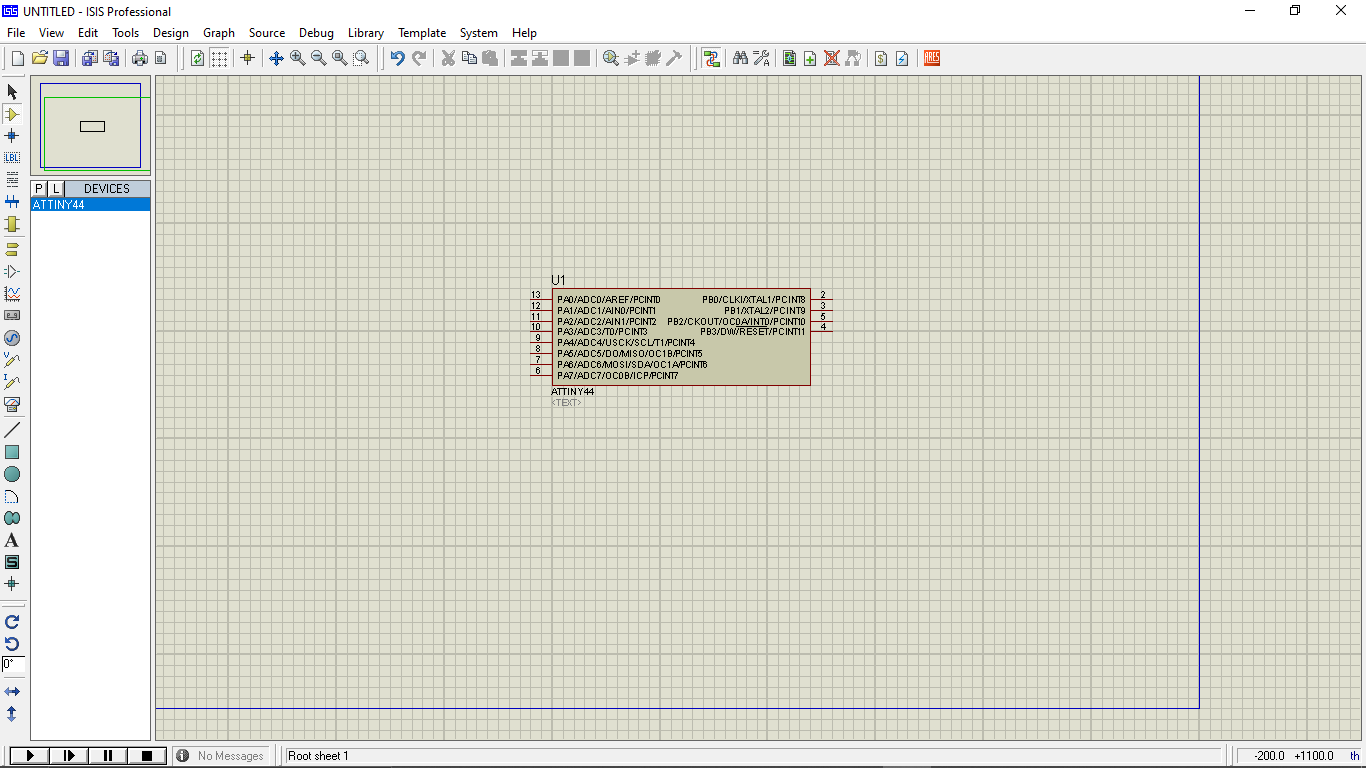Choose Tape recorder mode
Screen dimensions: 1366x768
point(12,315)
